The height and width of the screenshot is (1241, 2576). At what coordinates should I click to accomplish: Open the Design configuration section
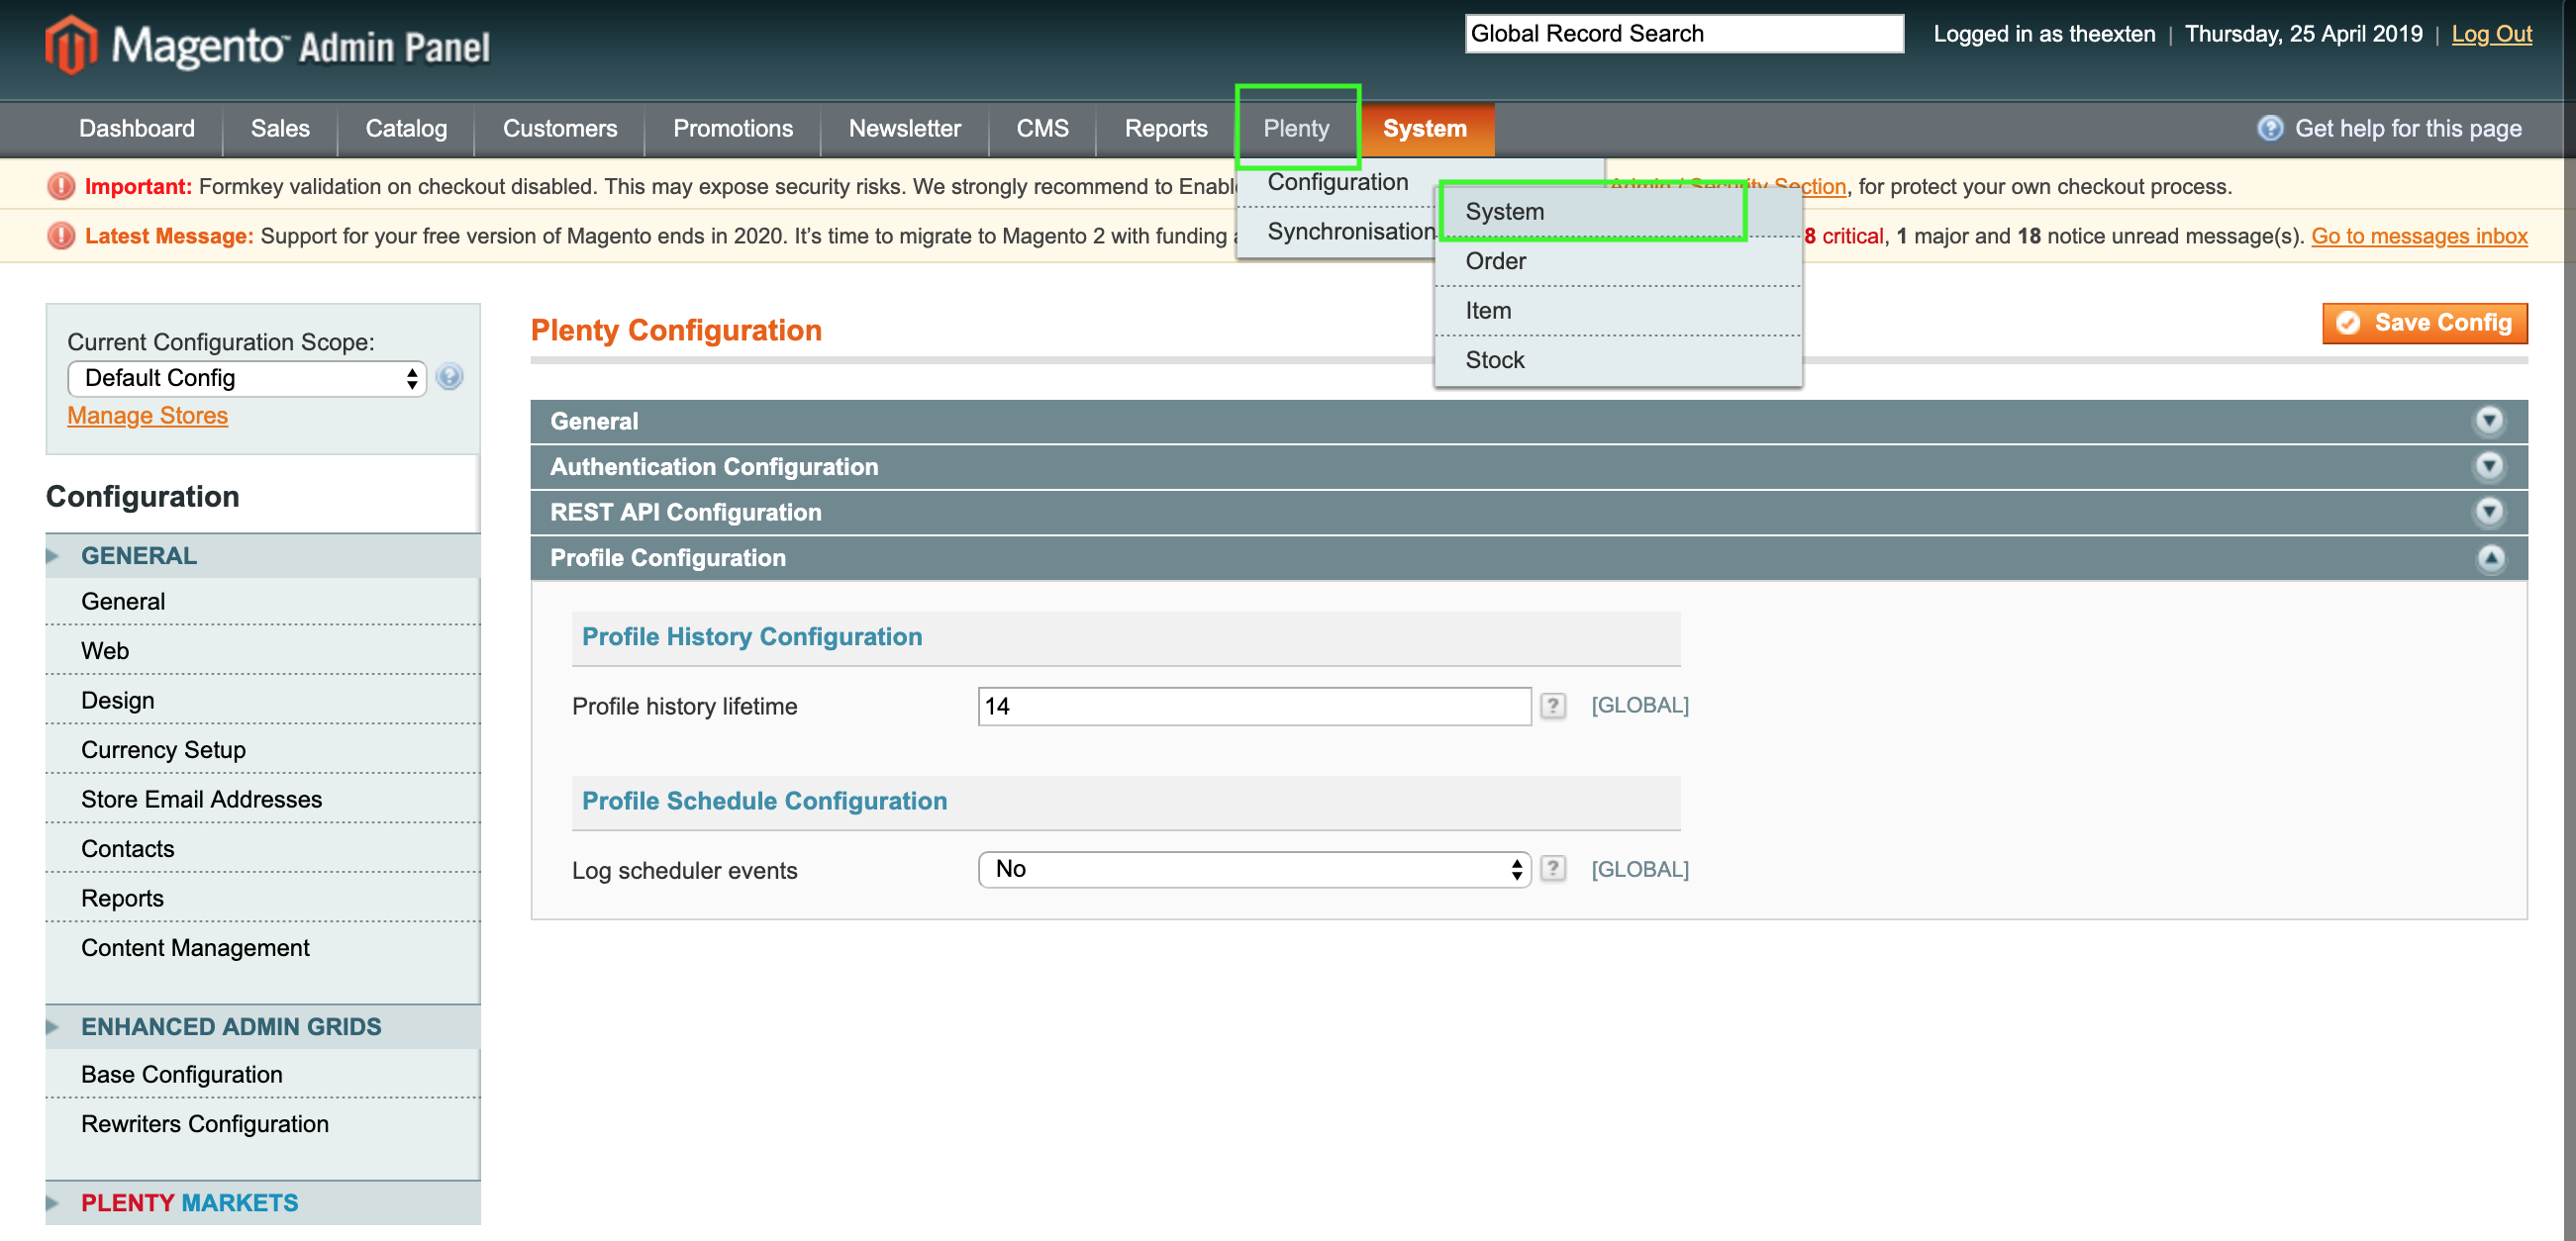coord(263,701)
